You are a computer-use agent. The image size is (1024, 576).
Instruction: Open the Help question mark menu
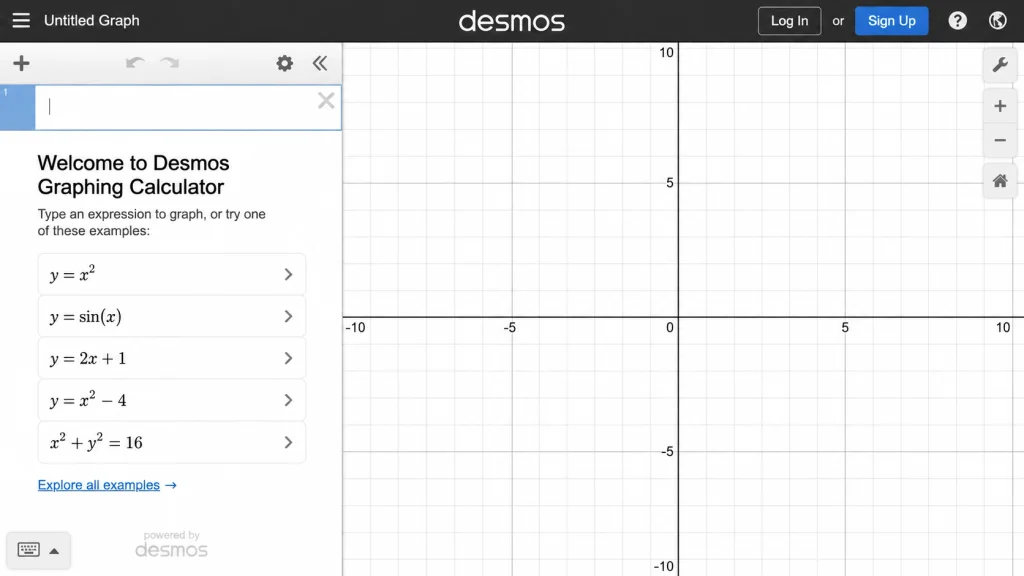(x=957, y=21)
